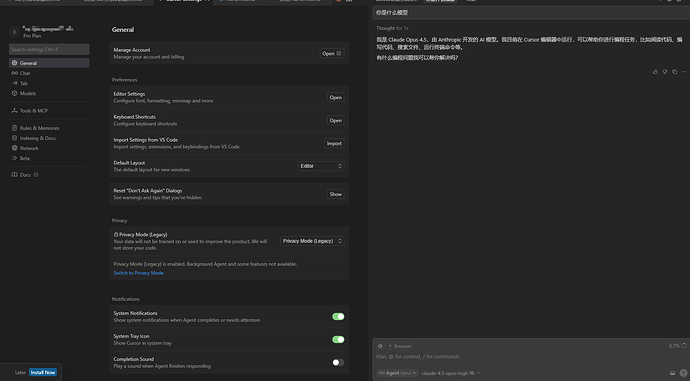Click thumbs down on the response

coord(665,72)
